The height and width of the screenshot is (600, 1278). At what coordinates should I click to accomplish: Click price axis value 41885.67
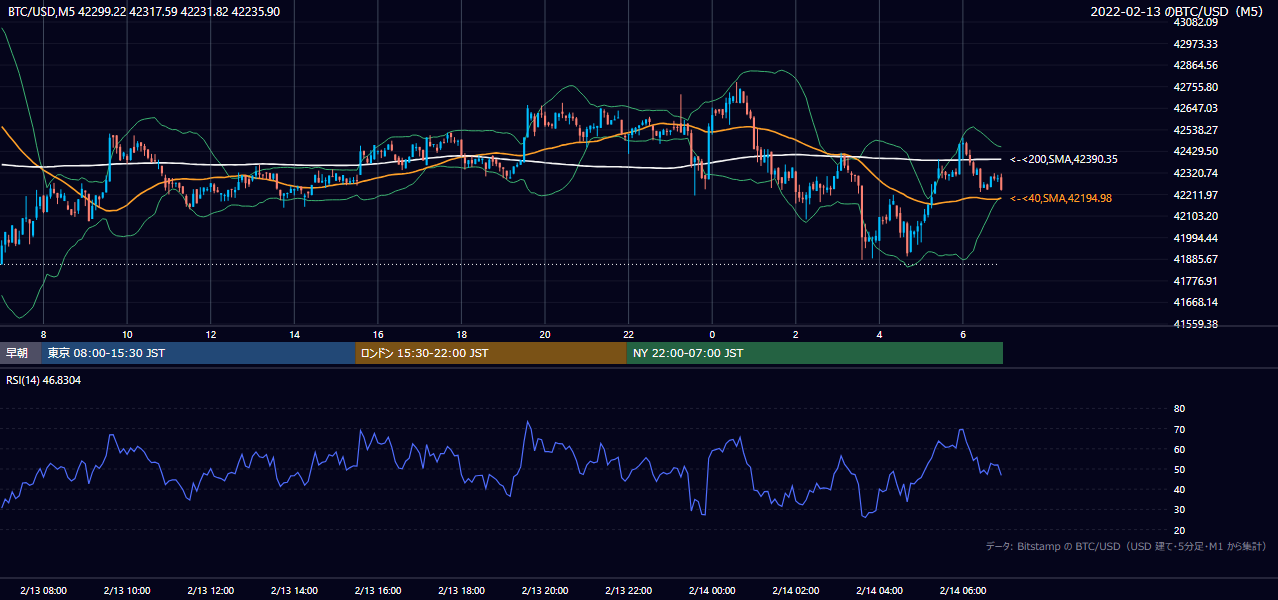click(1195, 259)
